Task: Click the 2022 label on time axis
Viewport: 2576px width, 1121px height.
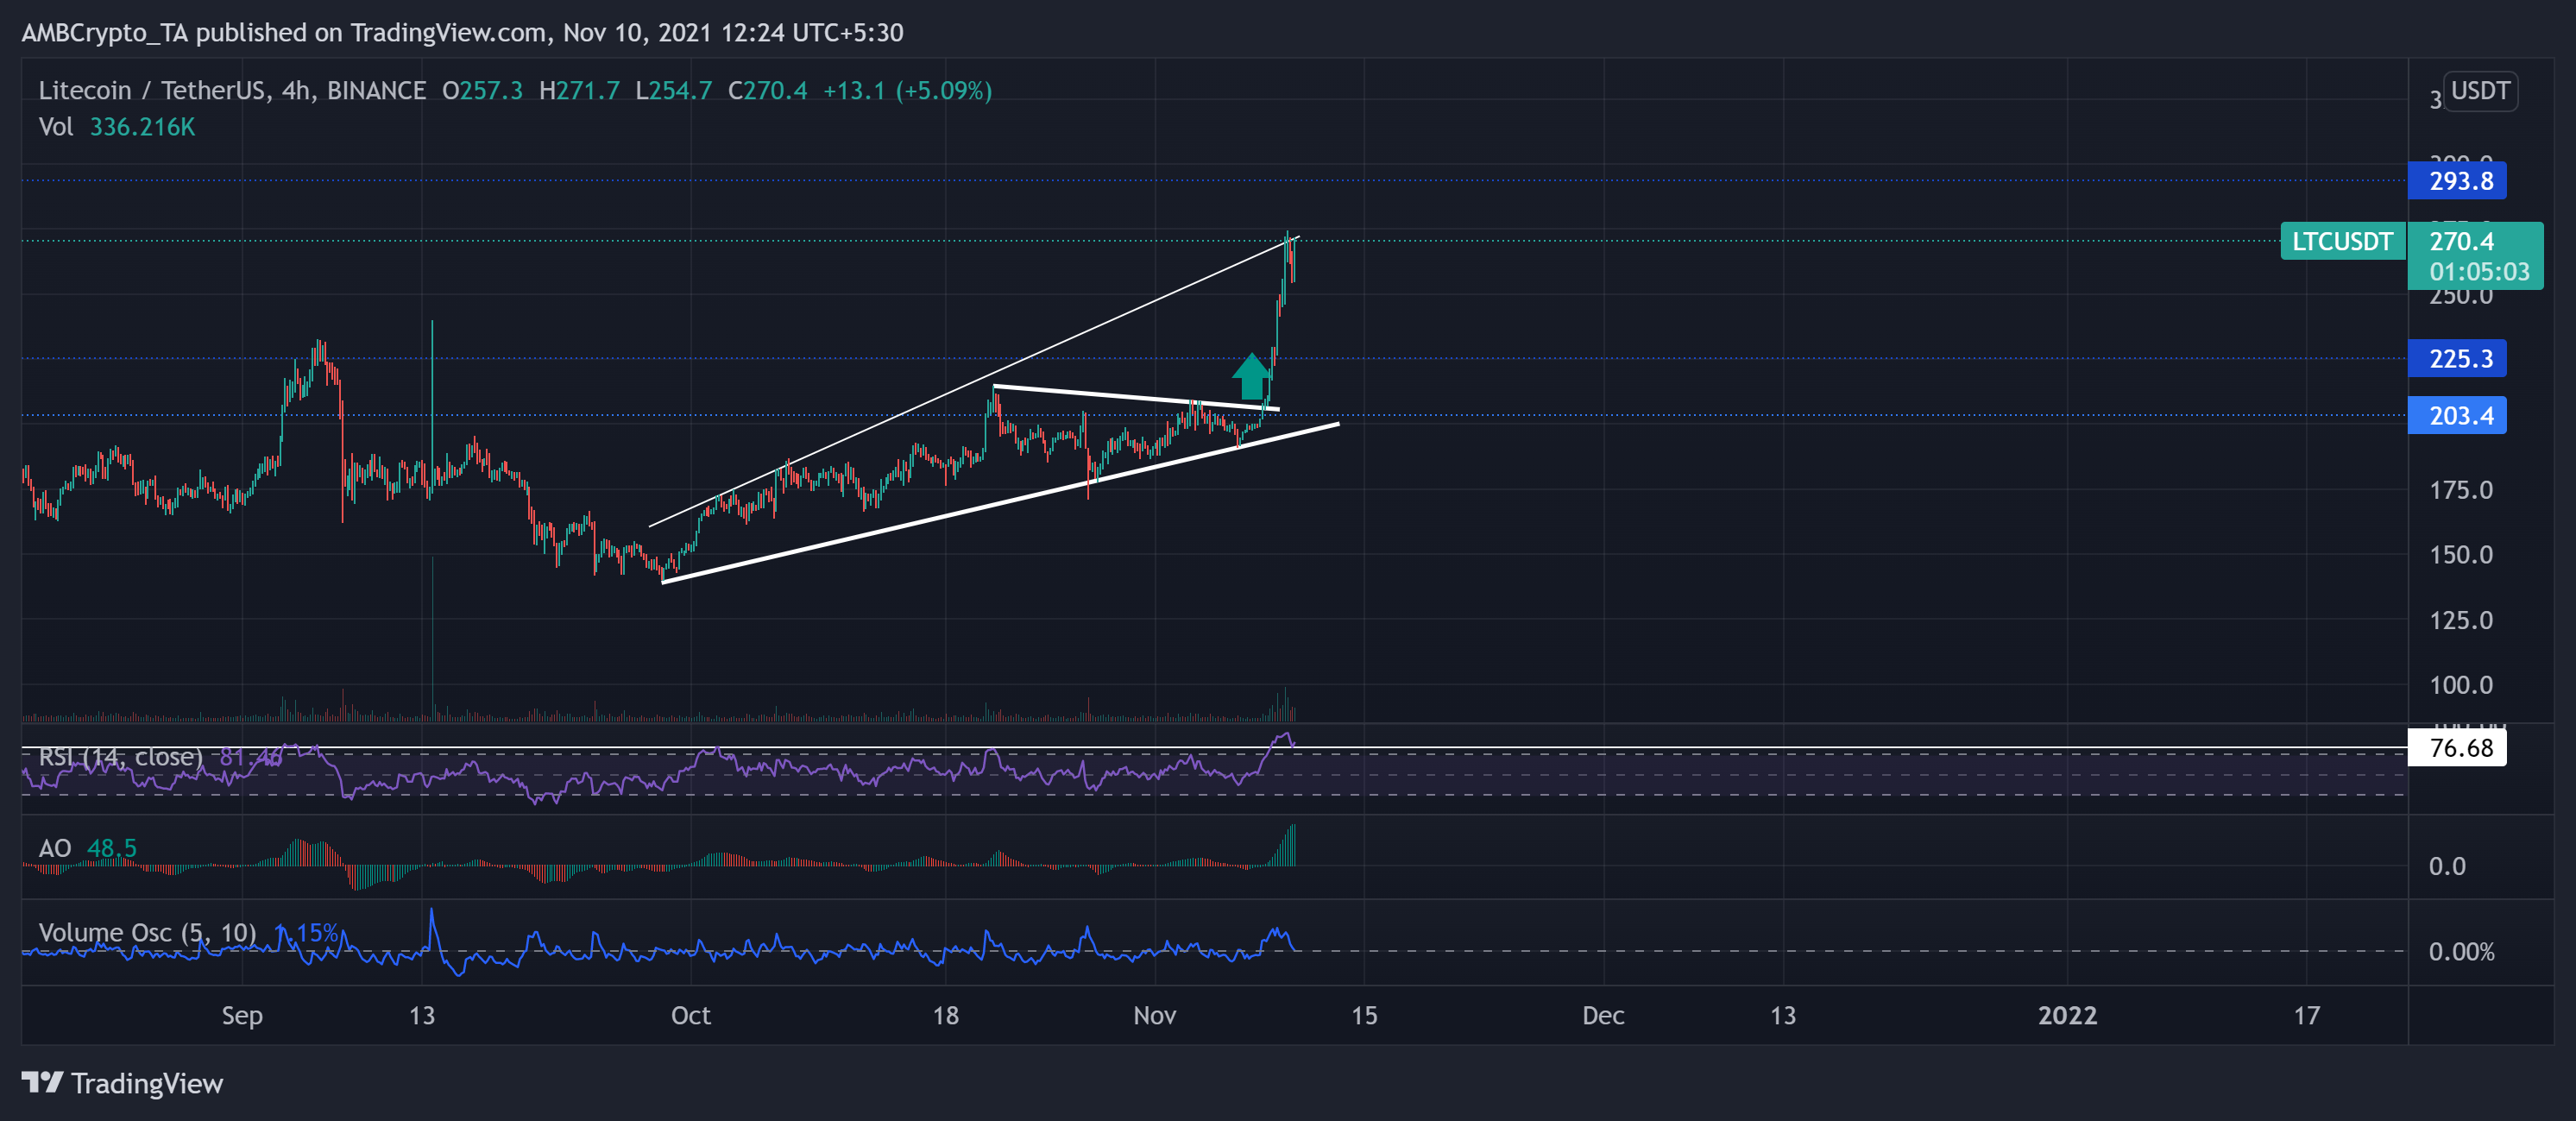Action: (2067, 1016)
